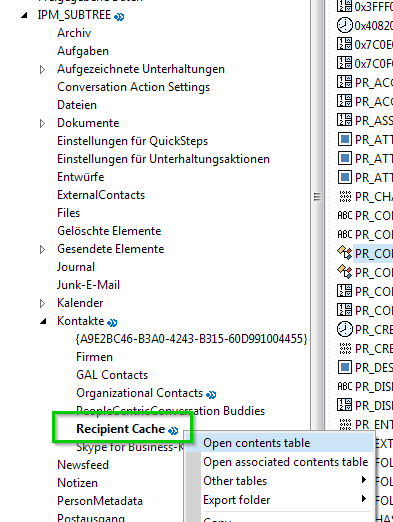Select the PersonMetadata folder

coord(100,501)
